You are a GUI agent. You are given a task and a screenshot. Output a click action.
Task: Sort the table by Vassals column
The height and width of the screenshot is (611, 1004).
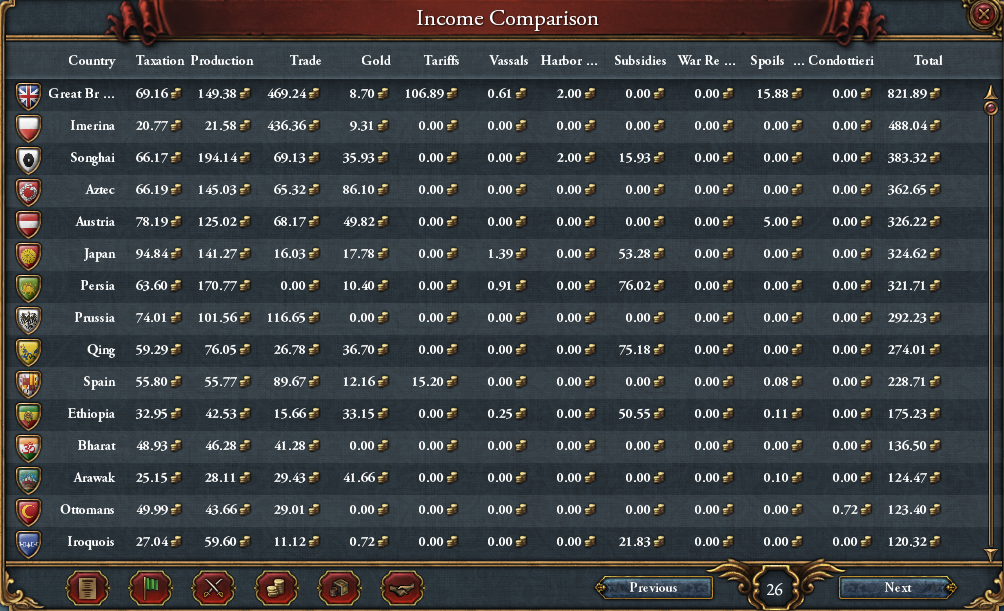pyautogui.click(x=508, y=60)
